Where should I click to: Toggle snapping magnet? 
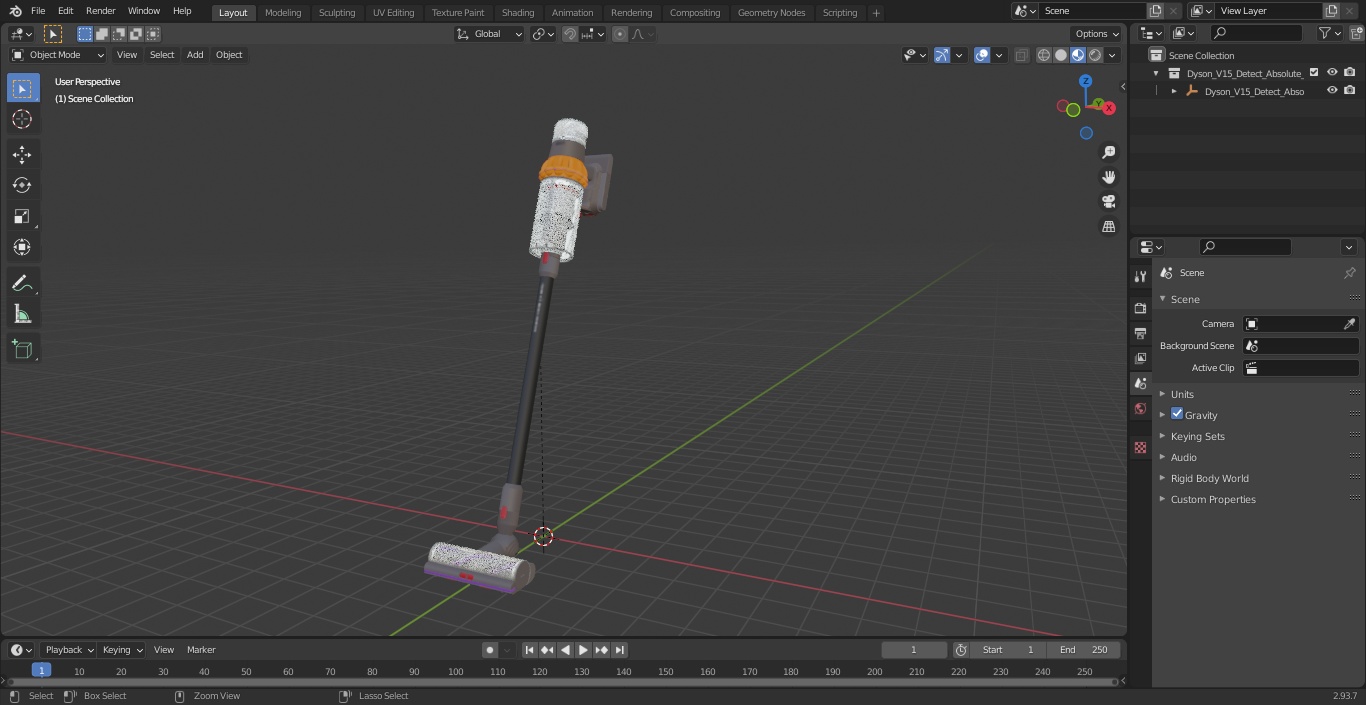(x=569, y=34)
